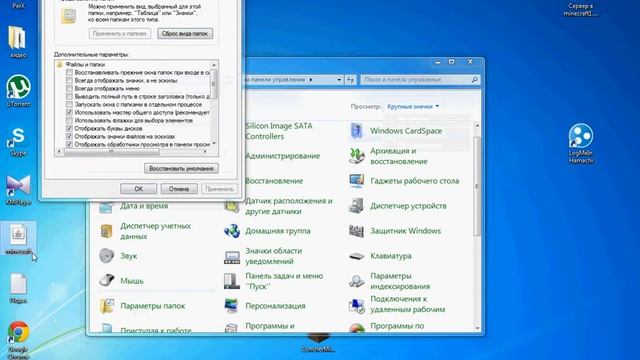Check Выводить полный путь в строке заголовка
Image resolution: width=640 pixels, height=360 pixels.
point(69,97)
